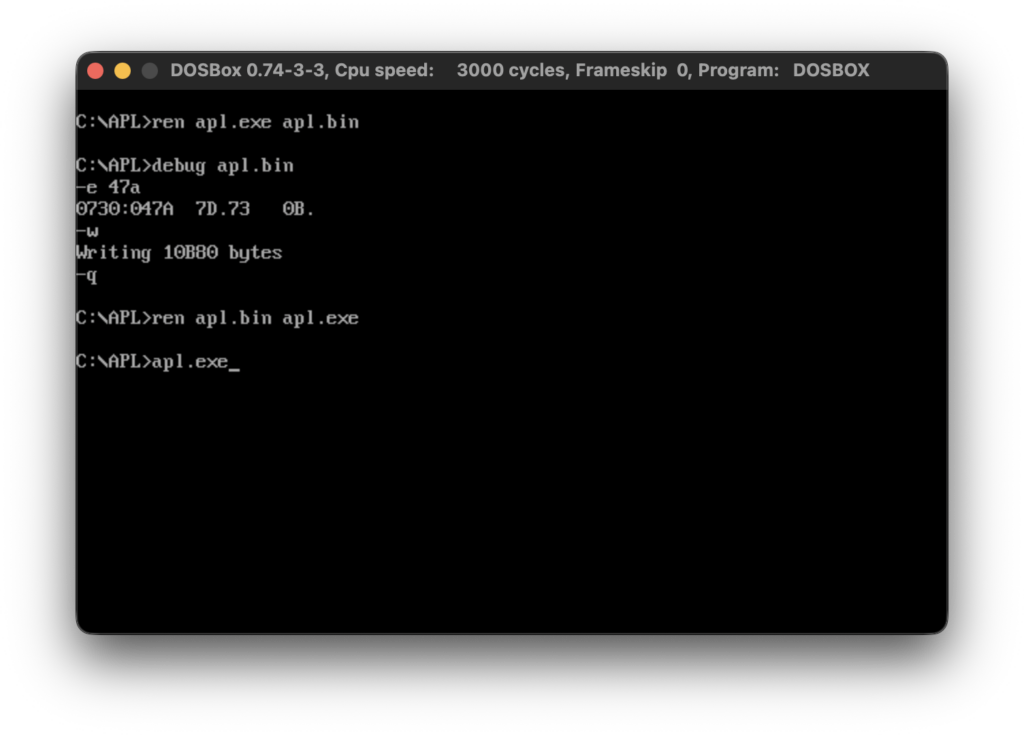
Task: Minimize DOSBox using the yellow button
Action: tap(123, 71)
